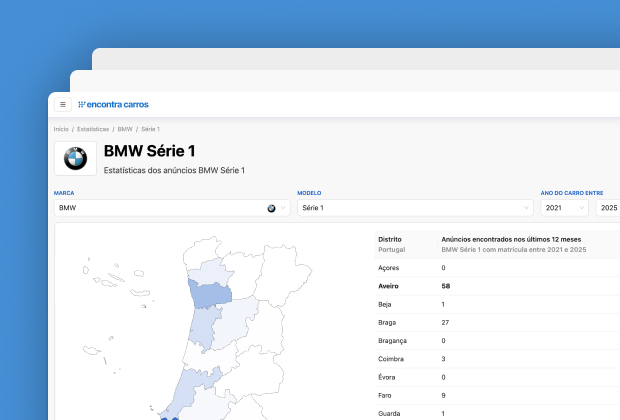620x420 pixels.
Task: Click the Série 1 breadcrumb
Action: pyautogui.click(x=151, y=129)
